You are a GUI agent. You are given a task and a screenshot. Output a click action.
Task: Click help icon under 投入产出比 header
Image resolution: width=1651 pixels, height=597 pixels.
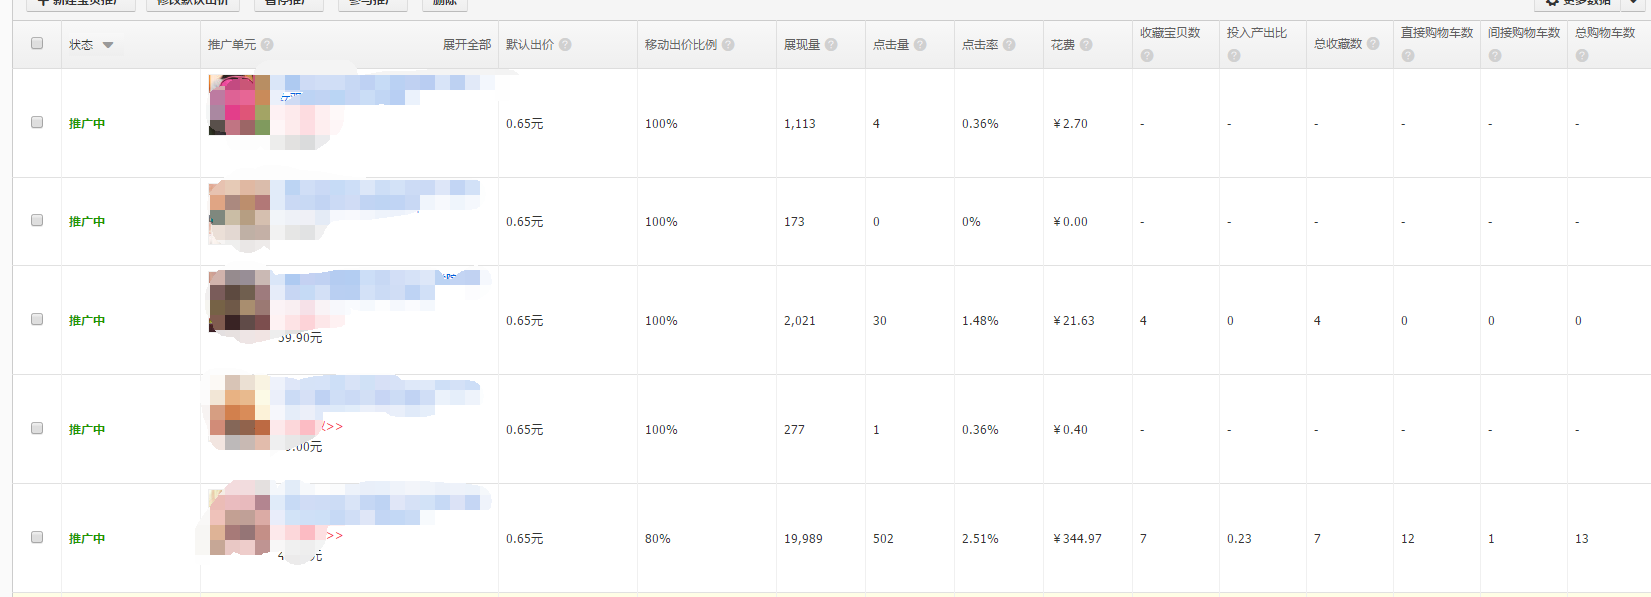pos(1234,56)
